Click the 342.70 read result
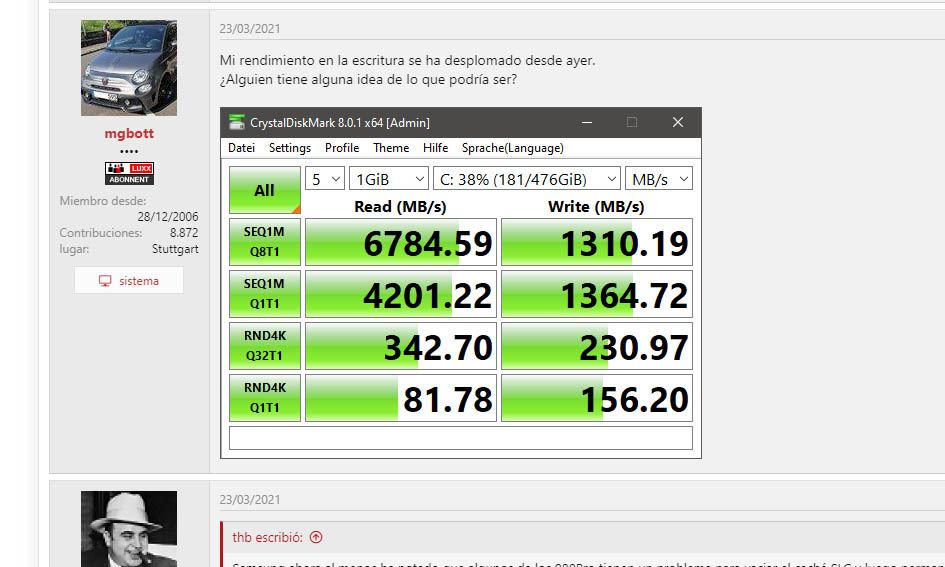Image resolution: width=945 pixels, height=567 pixels. 401,346
